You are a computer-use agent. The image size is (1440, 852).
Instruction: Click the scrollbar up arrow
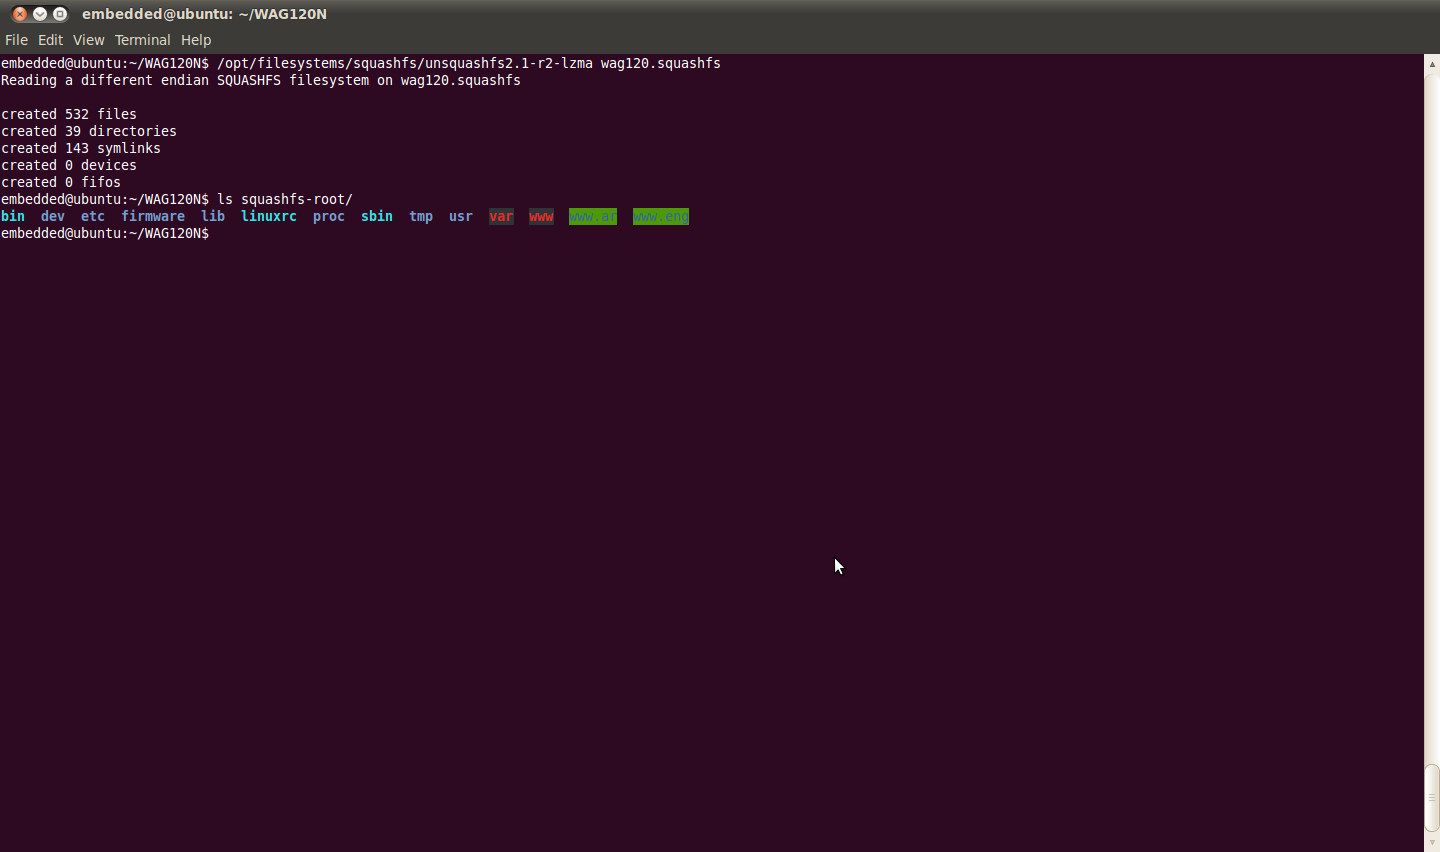point(1432,63)
